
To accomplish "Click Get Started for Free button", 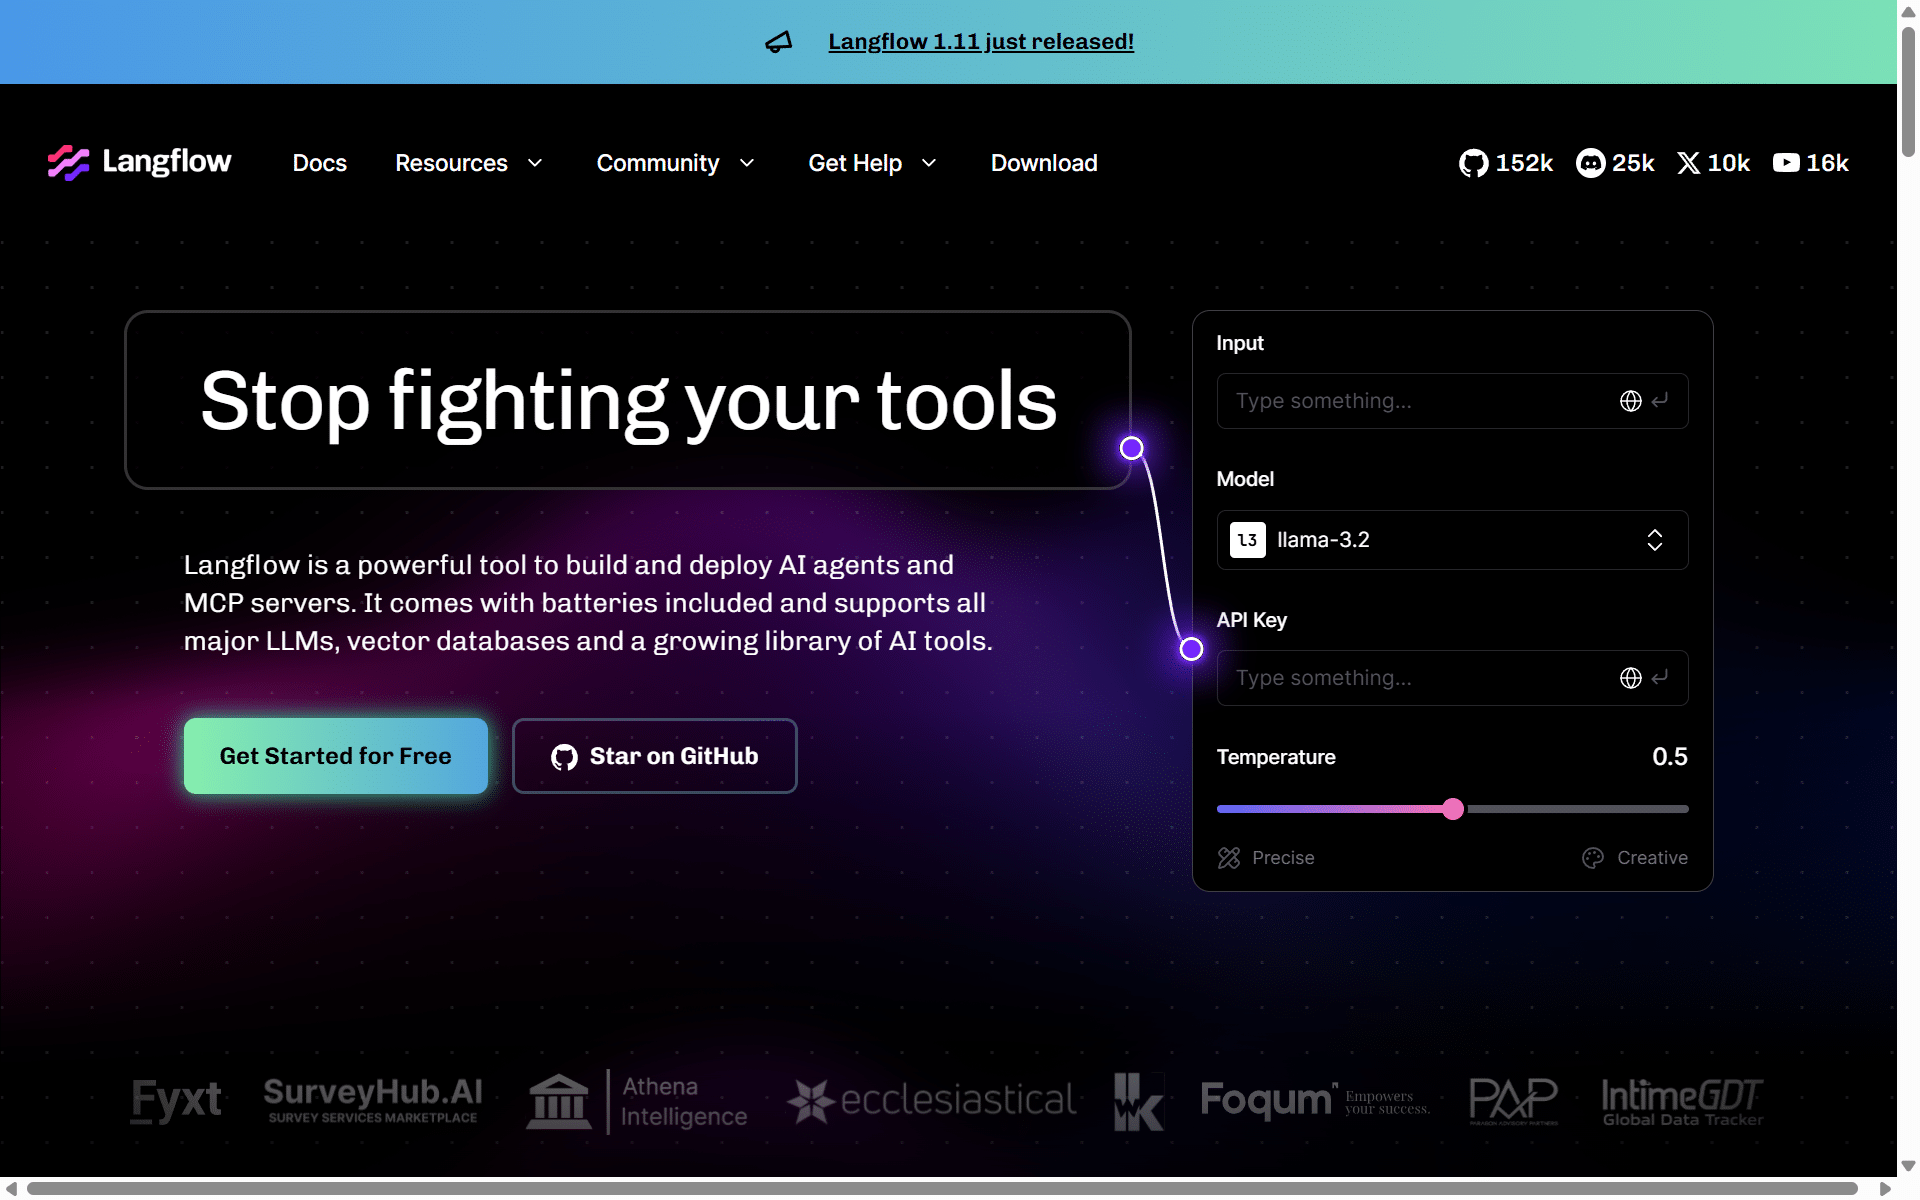I will pos(336,756).
